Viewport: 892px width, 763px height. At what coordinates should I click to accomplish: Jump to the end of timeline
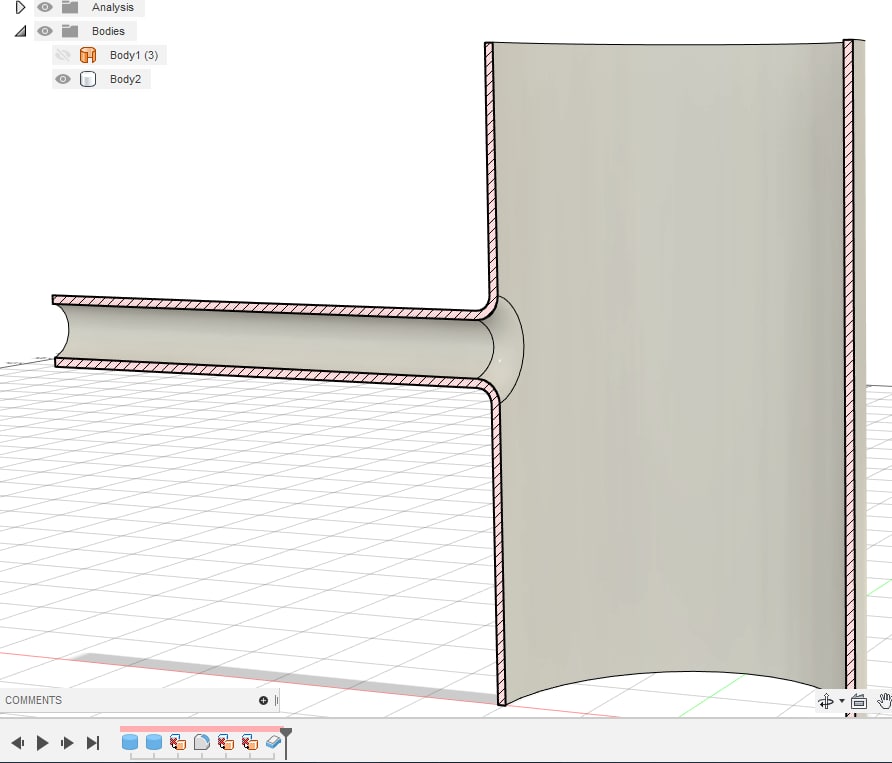point(93,743)
